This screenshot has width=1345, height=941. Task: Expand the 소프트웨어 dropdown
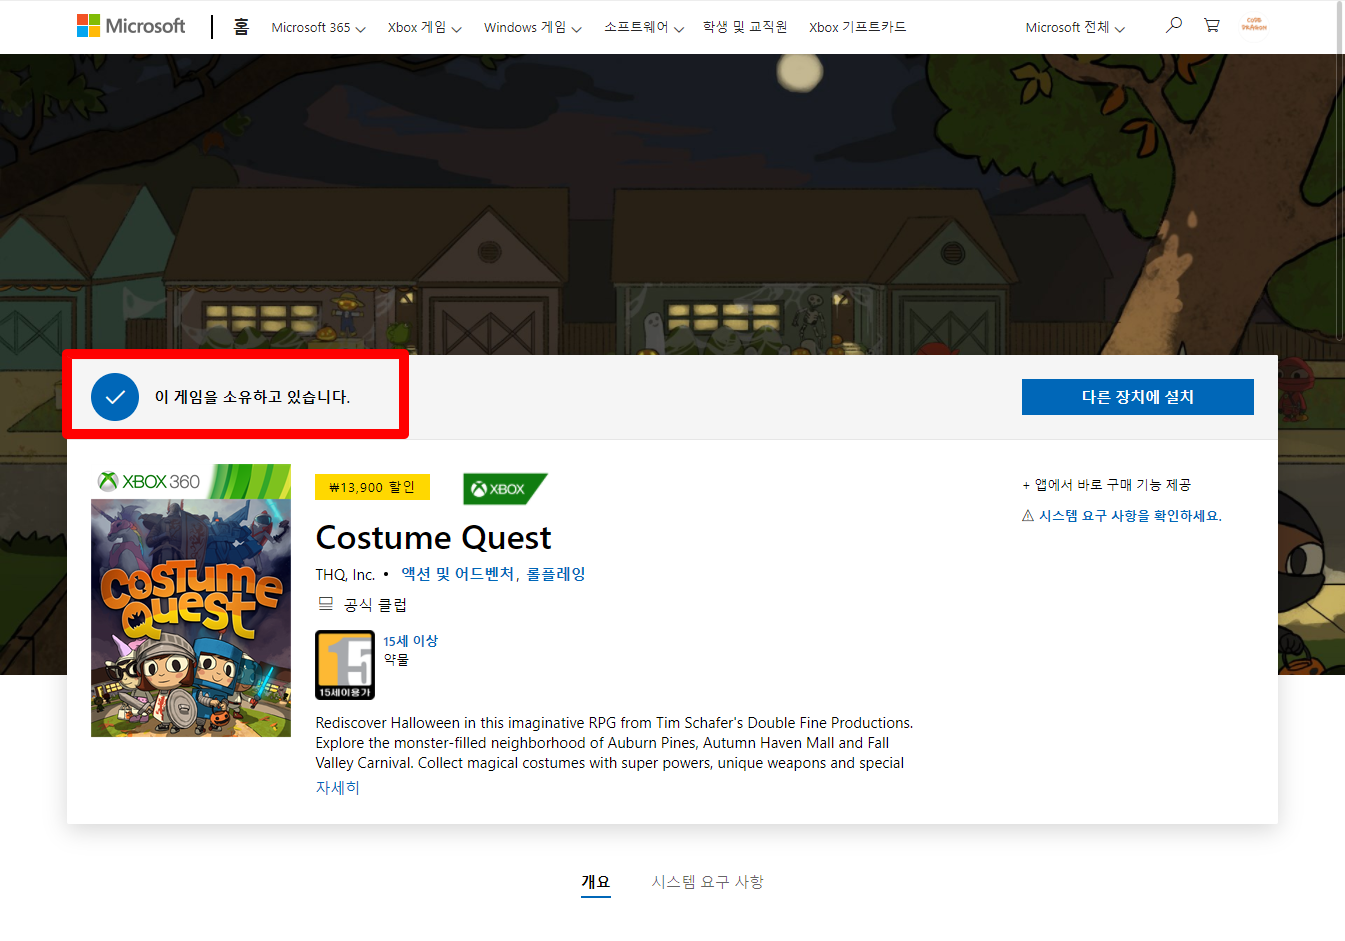643,28
